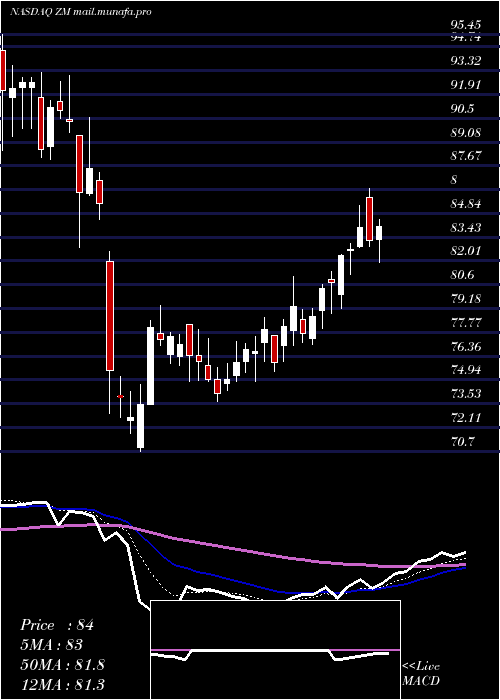Click the 73.53 price axis label
The width and height of the screenshot is (500, 700).
(466, 394)
